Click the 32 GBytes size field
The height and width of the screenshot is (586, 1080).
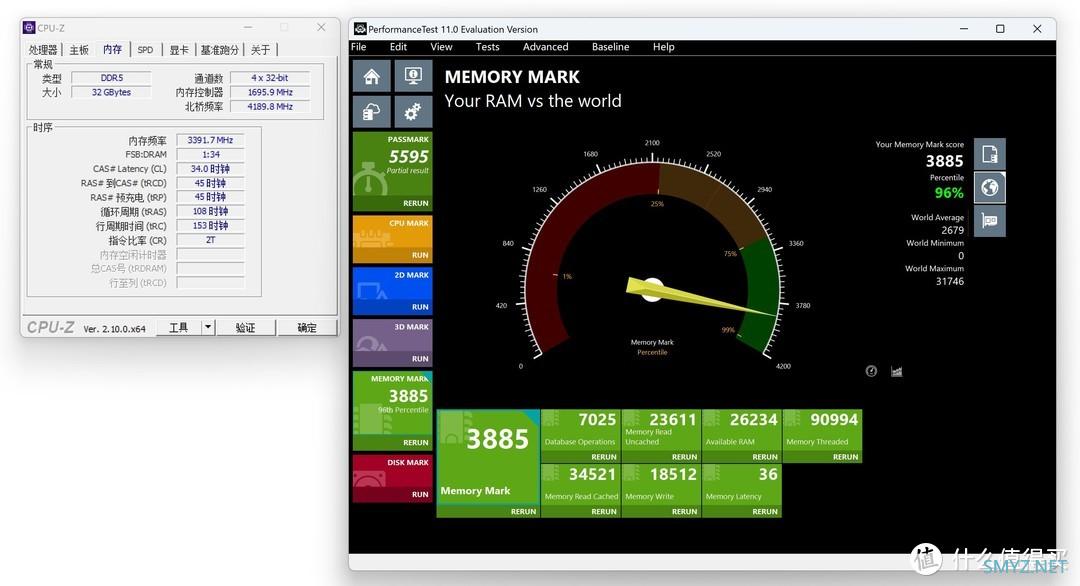pyautogui.click(x=111, y=92)
